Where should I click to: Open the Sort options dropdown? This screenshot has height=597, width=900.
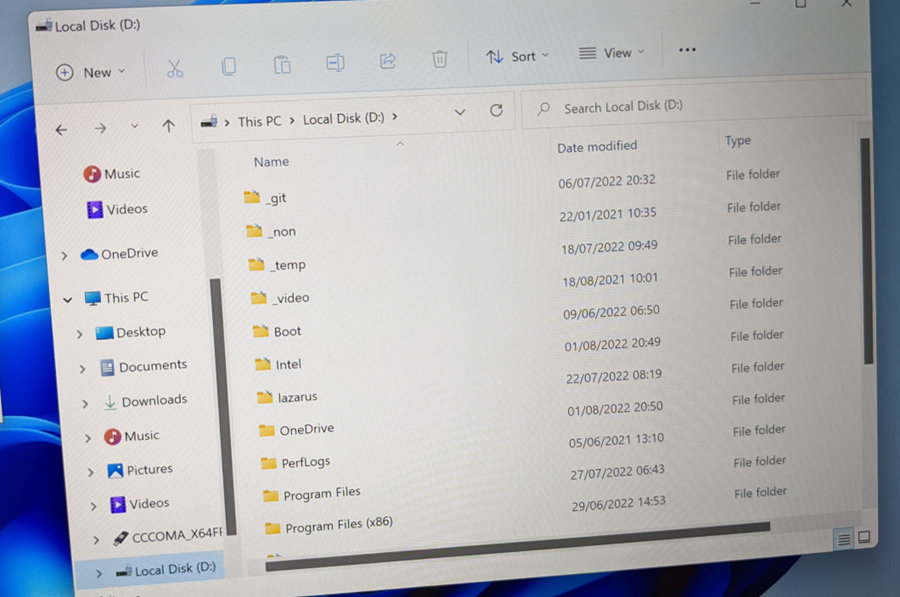tap(518, 56)
